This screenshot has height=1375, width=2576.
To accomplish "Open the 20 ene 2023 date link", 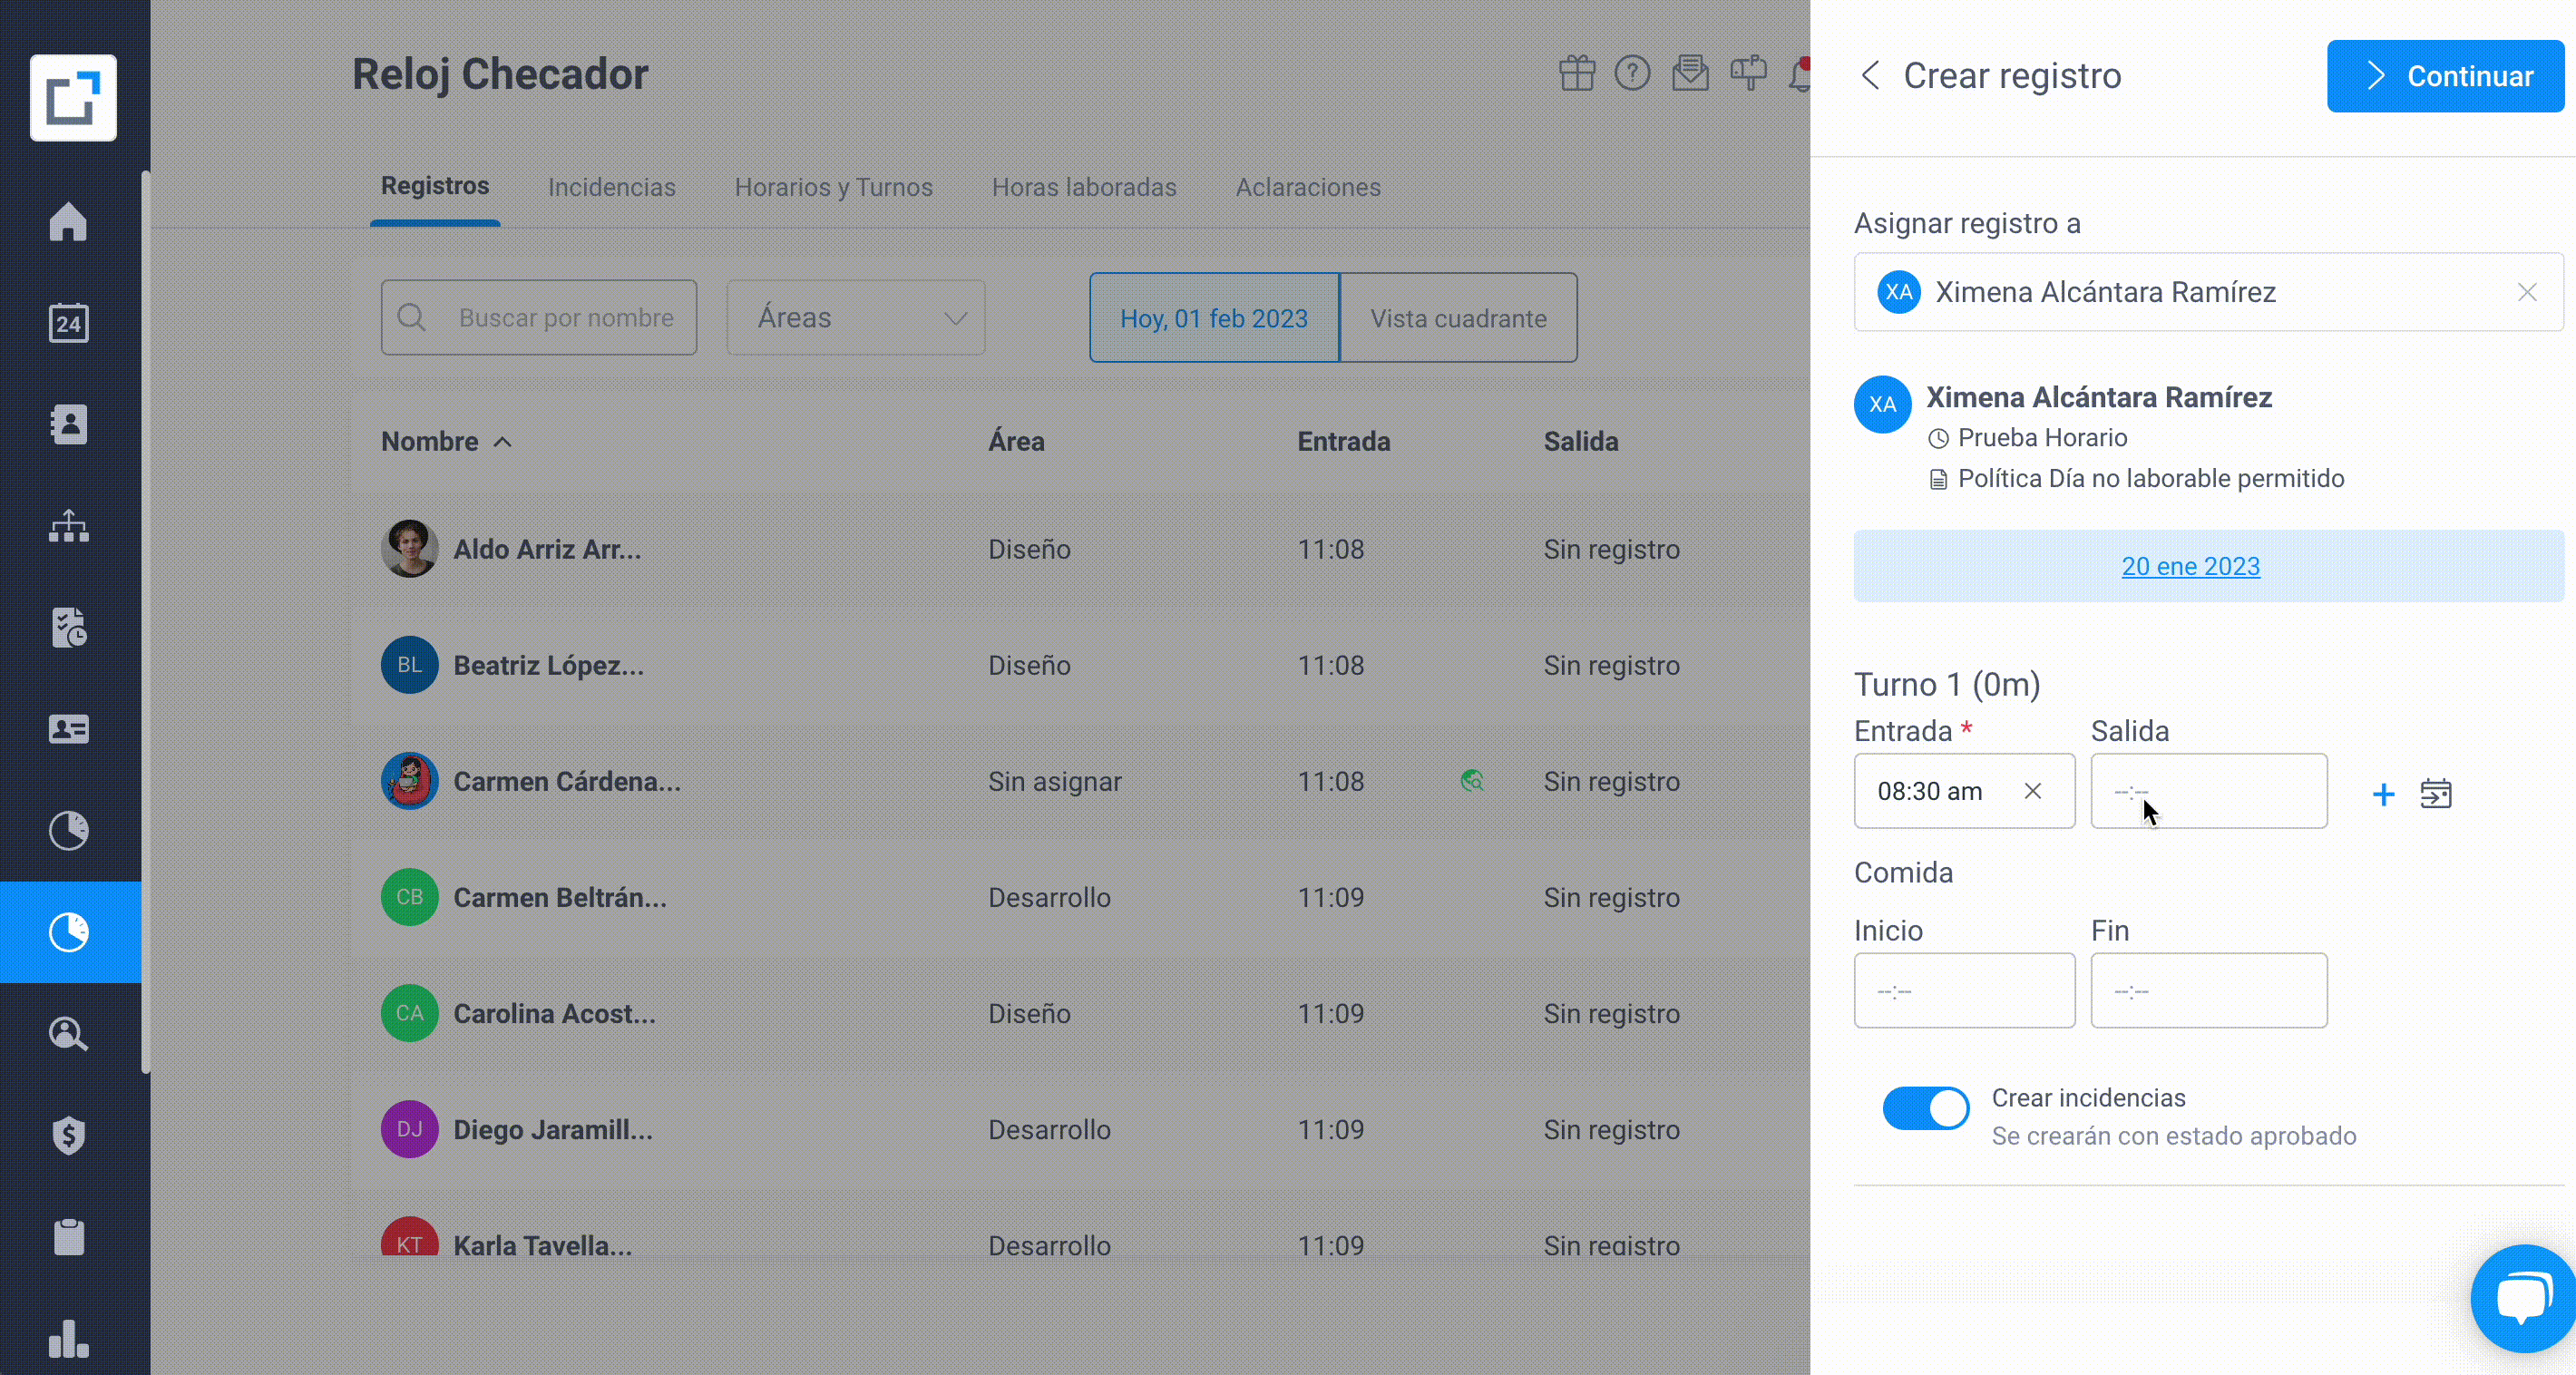I will (x=2190, y=566).
